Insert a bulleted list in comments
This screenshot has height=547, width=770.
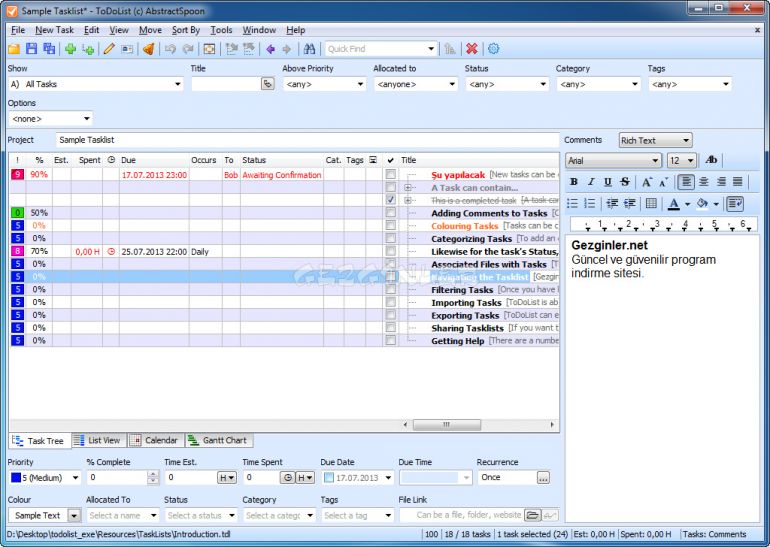tap(573, 203)
